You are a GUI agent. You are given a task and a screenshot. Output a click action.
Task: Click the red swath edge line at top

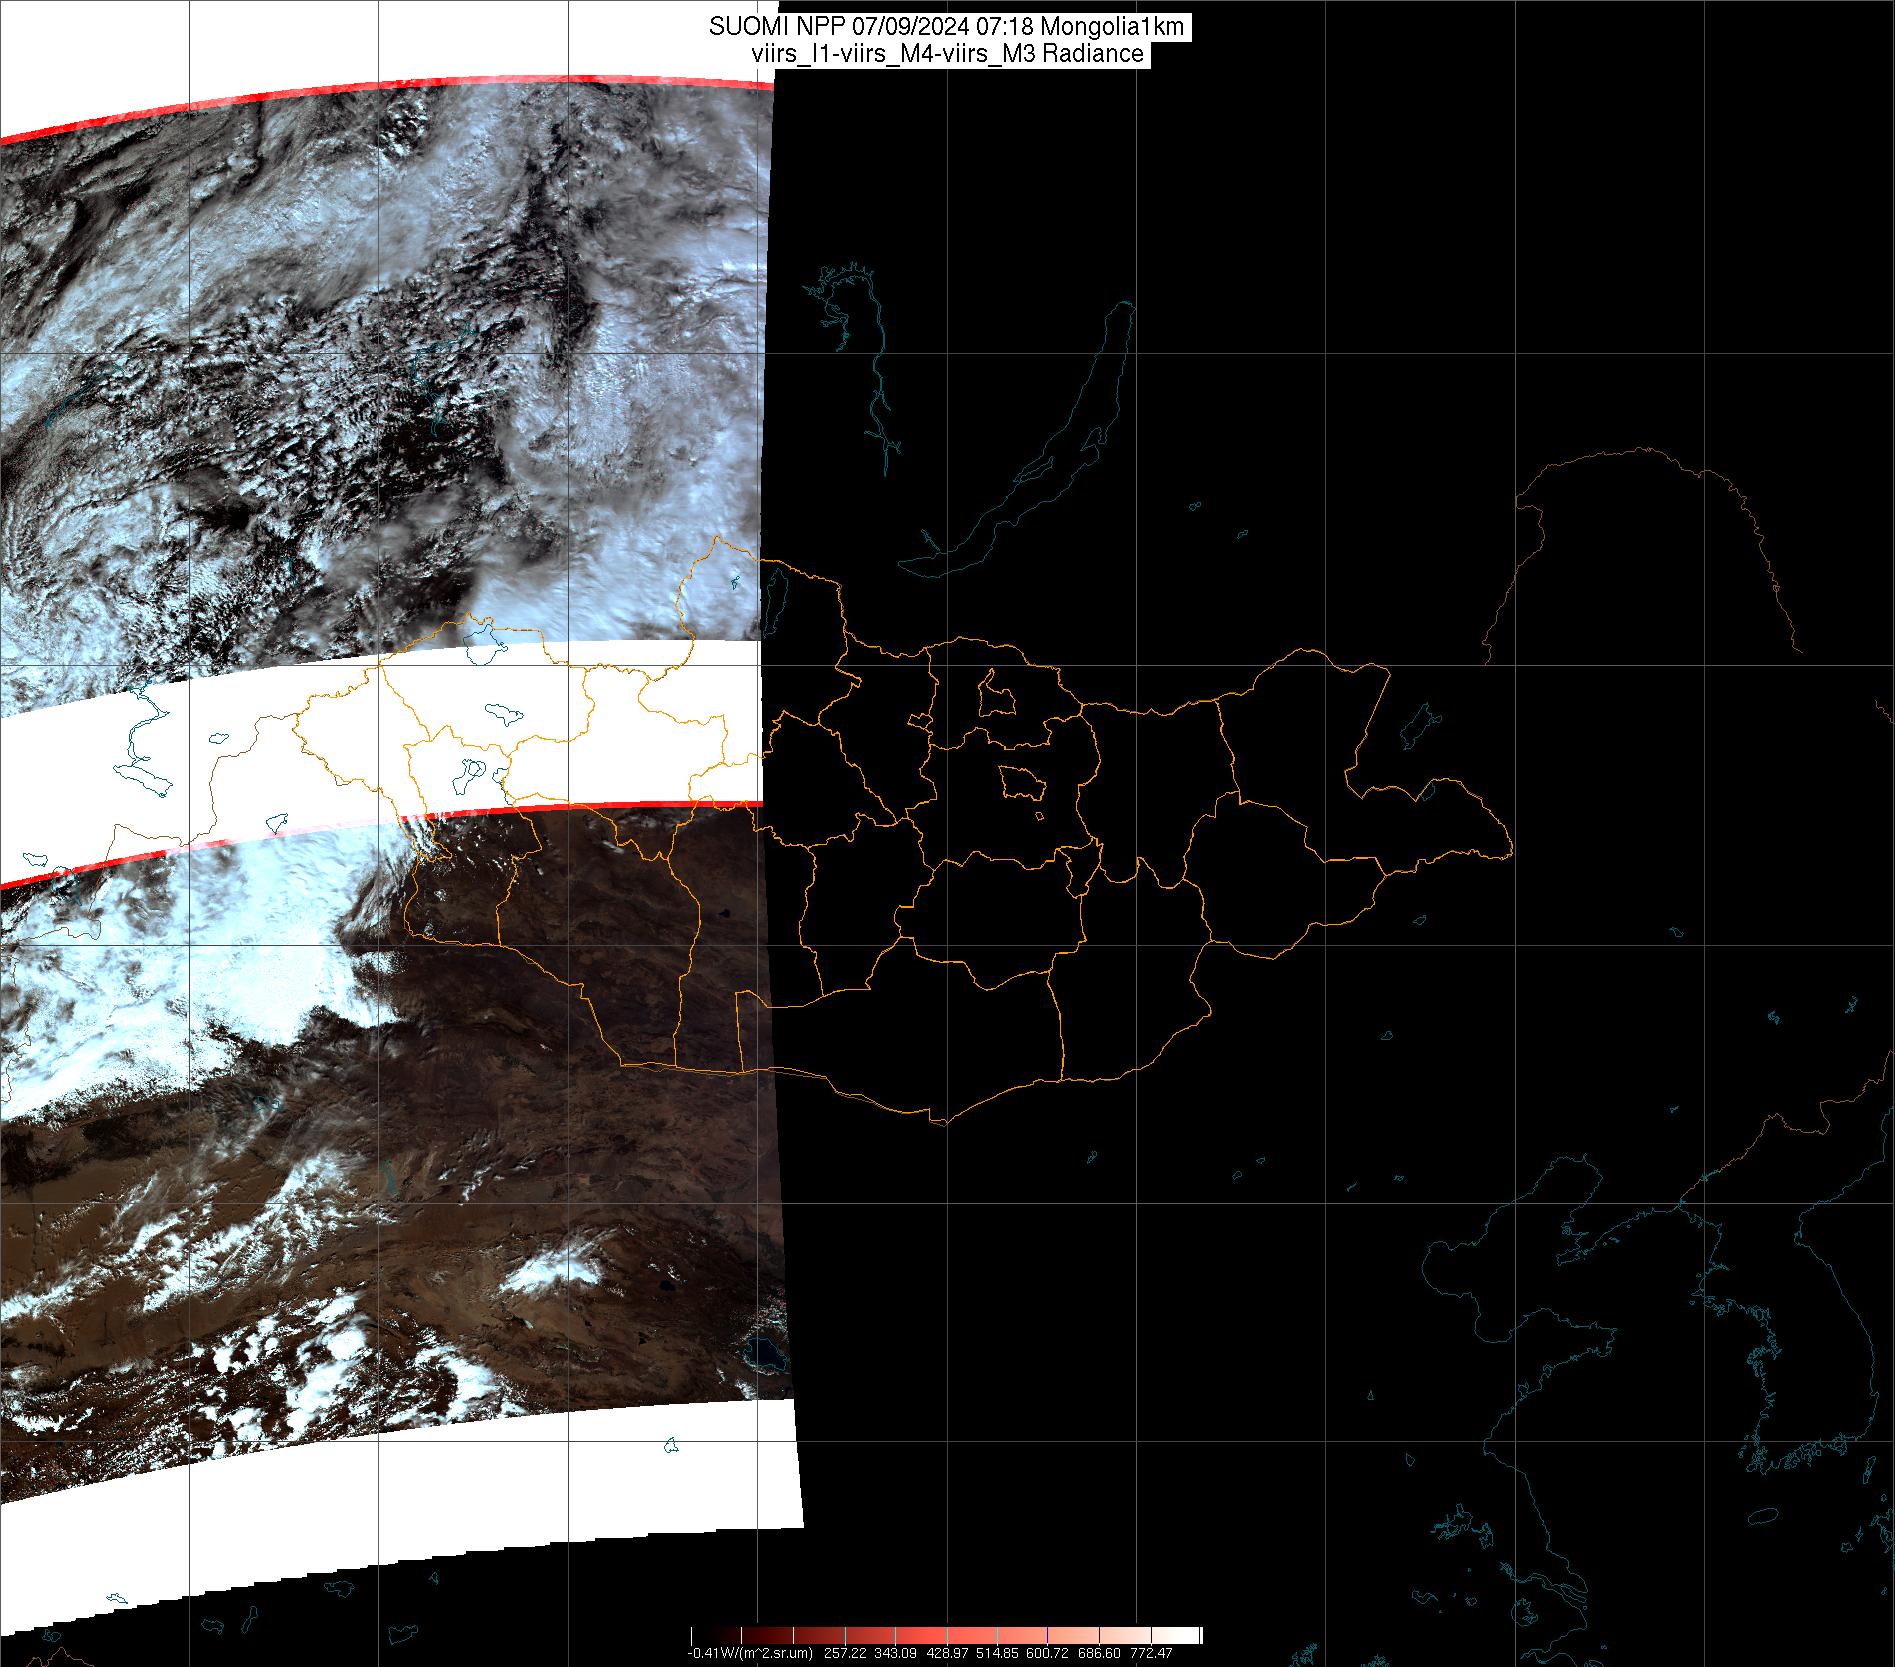tap(400, 94)
